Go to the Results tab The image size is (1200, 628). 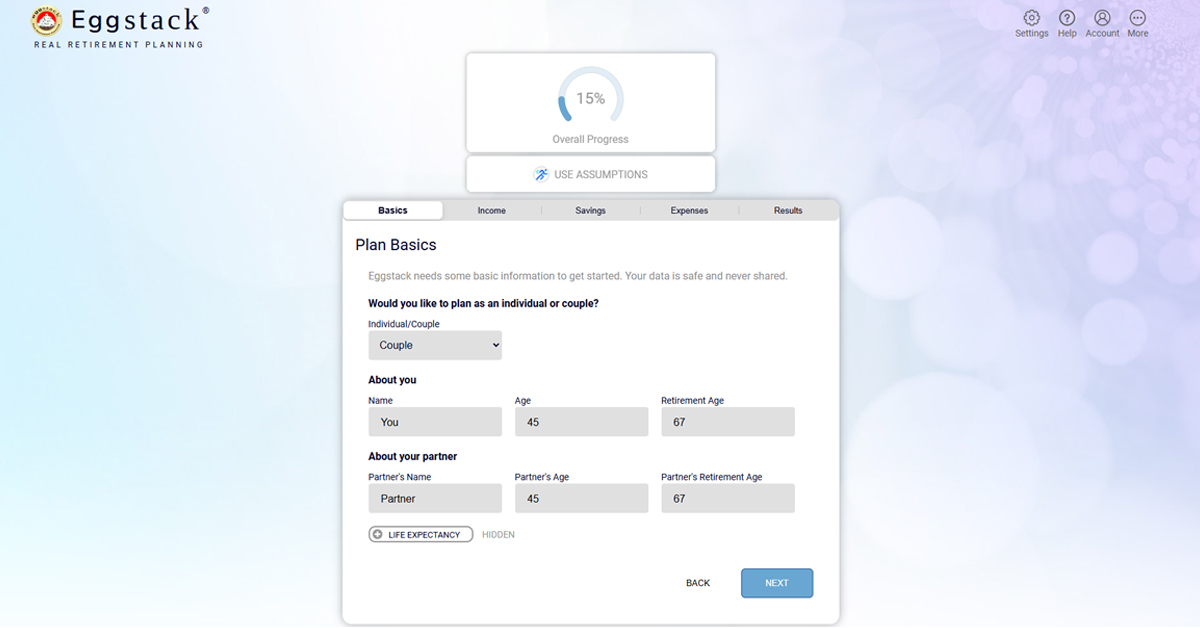pyautogui.click(x=788, y=211)
